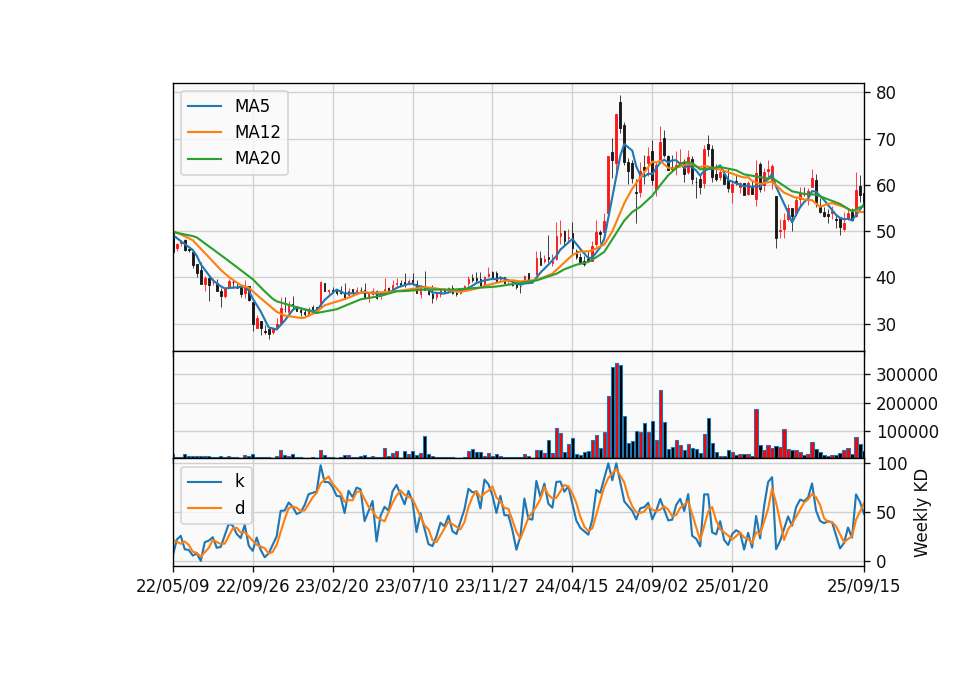Click the 23/07/10 date tick label

[x=412, y=586]
